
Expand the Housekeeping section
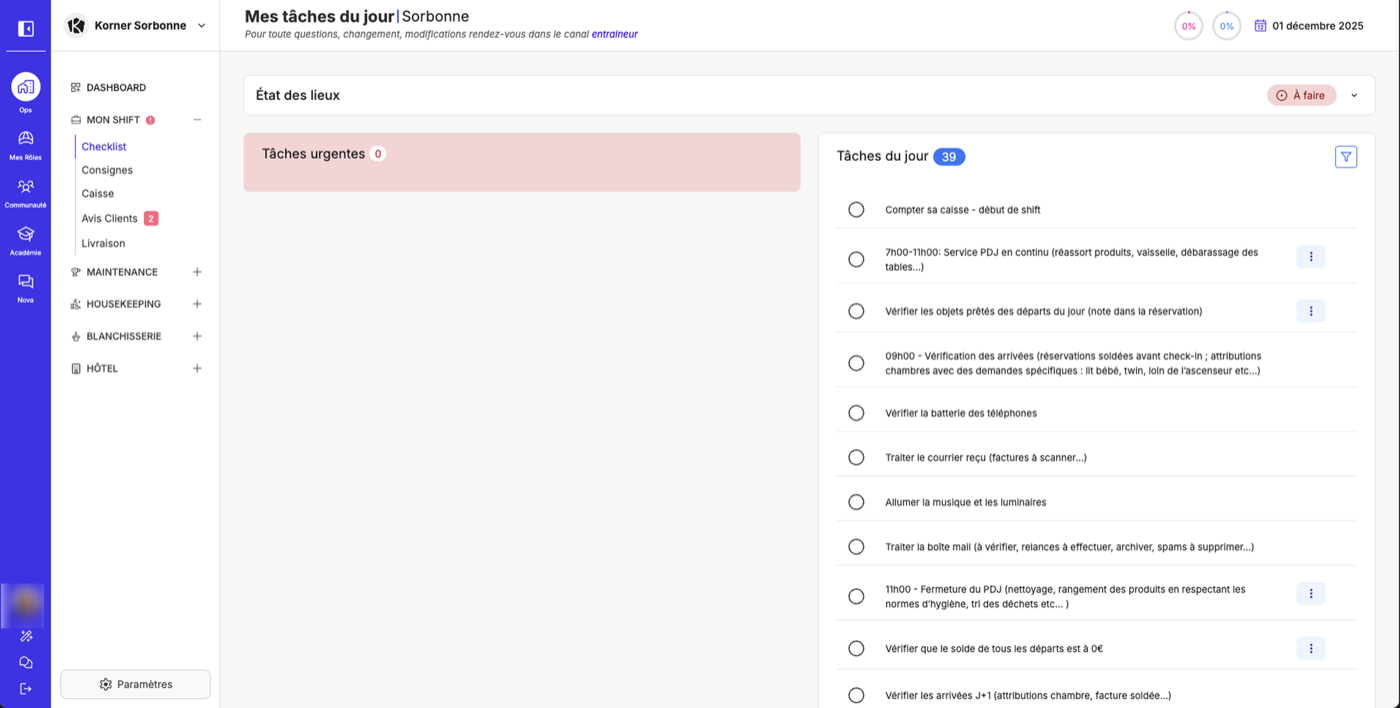pos(197,304)
